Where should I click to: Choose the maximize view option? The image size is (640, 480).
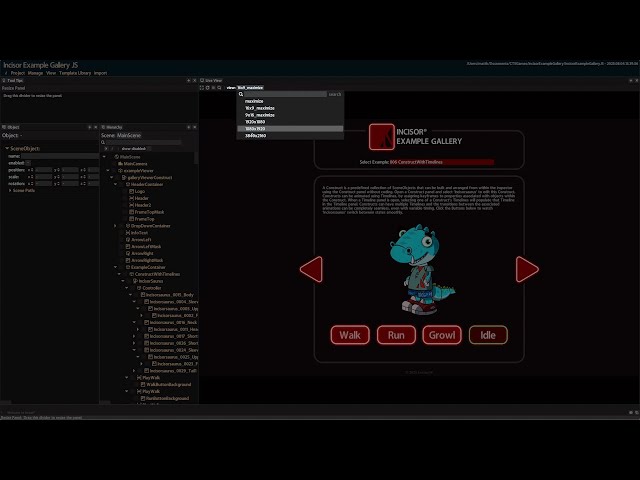click(x=290, y=101)
